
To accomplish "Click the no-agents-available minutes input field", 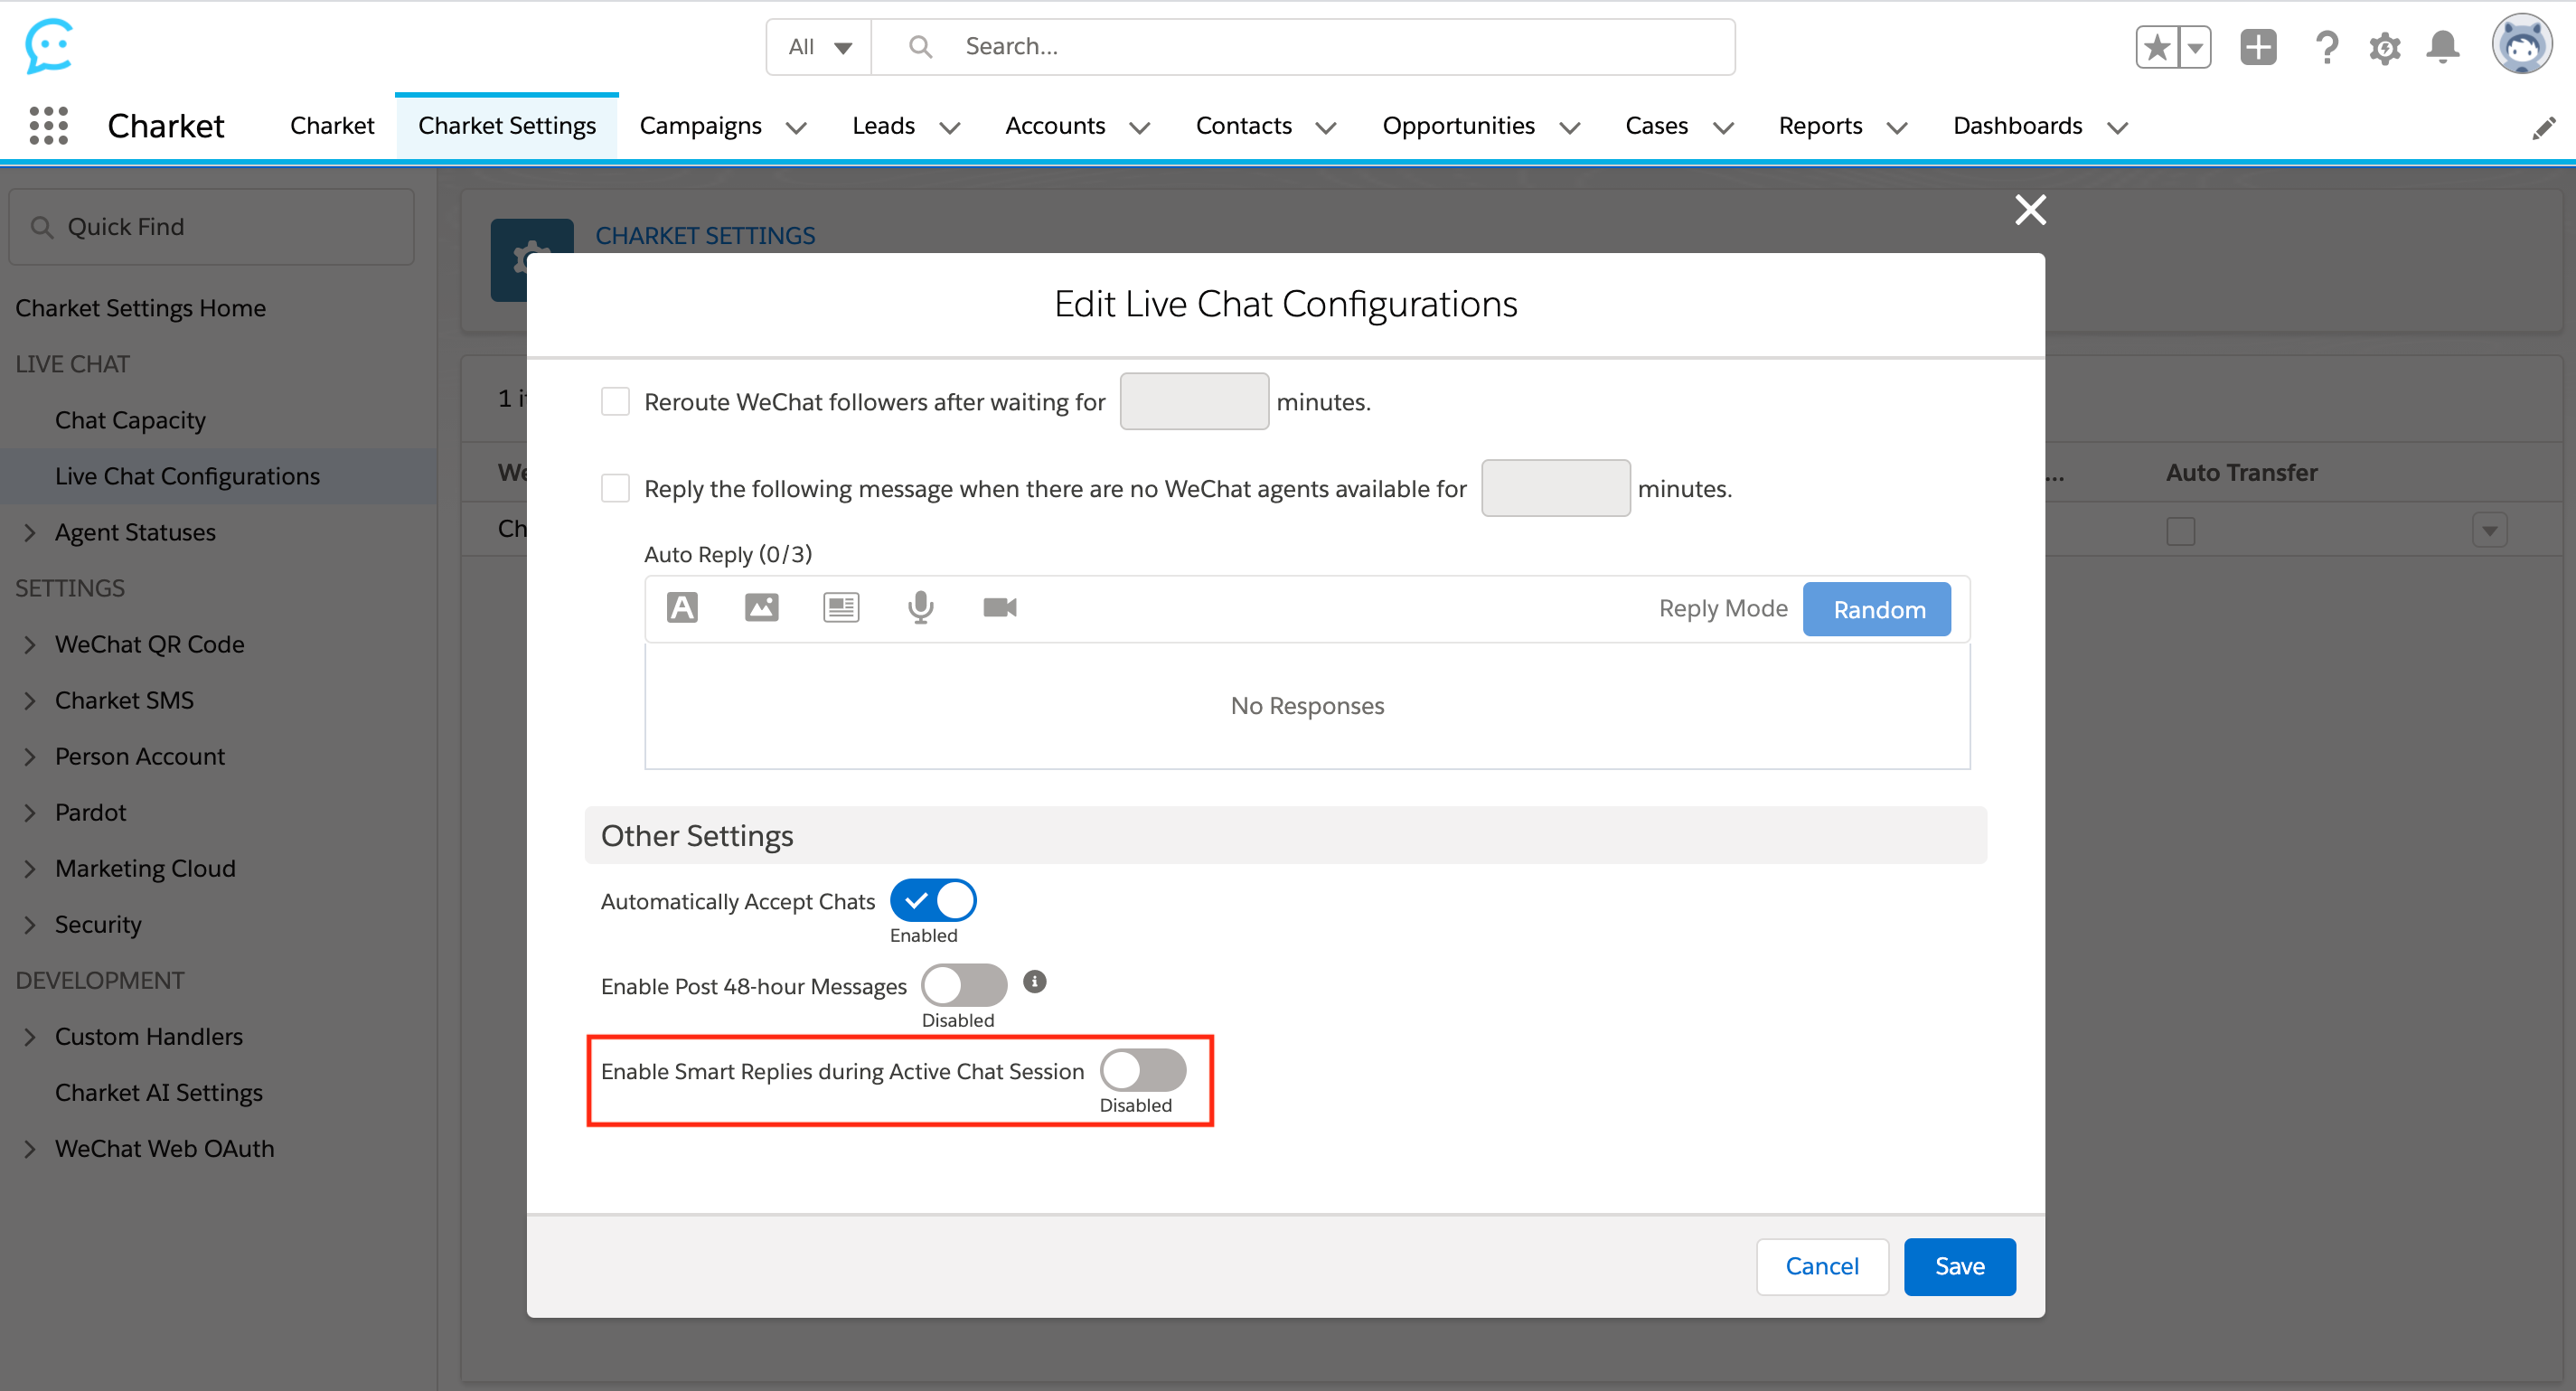I will [1555, 488].
